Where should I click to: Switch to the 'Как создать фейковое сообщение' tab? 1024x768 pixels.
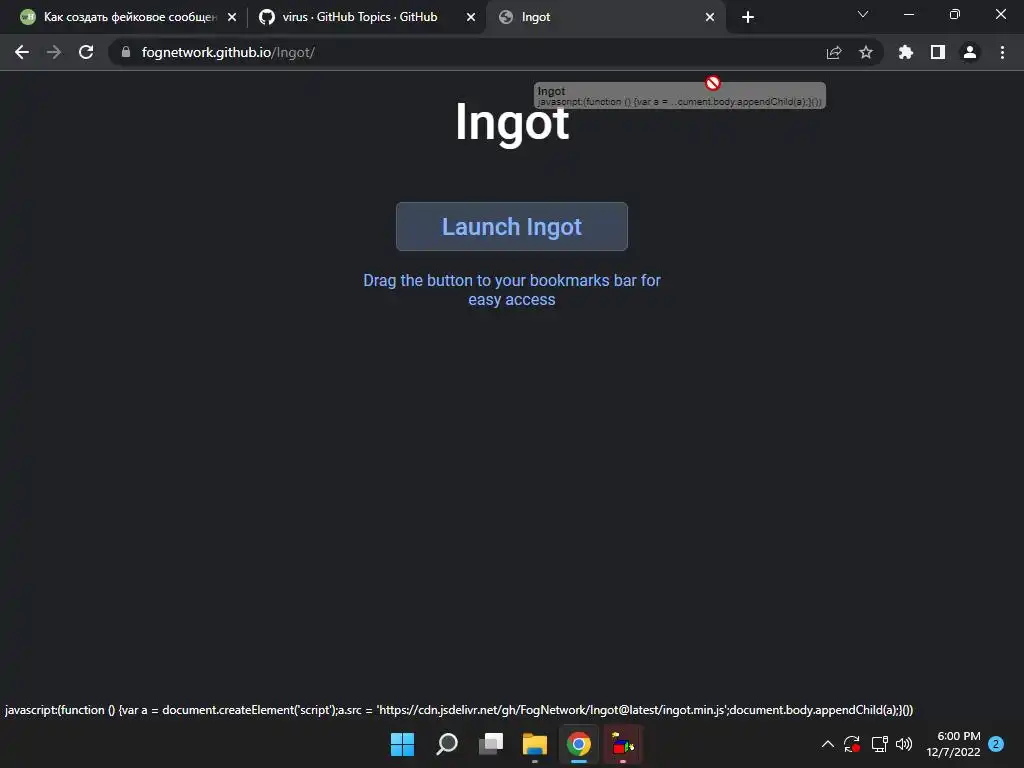click(129, 17)
